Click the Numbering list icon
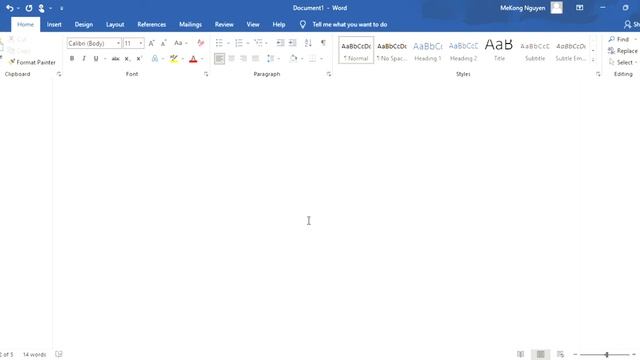The image size is (640, 360). [x=239, y=43]
